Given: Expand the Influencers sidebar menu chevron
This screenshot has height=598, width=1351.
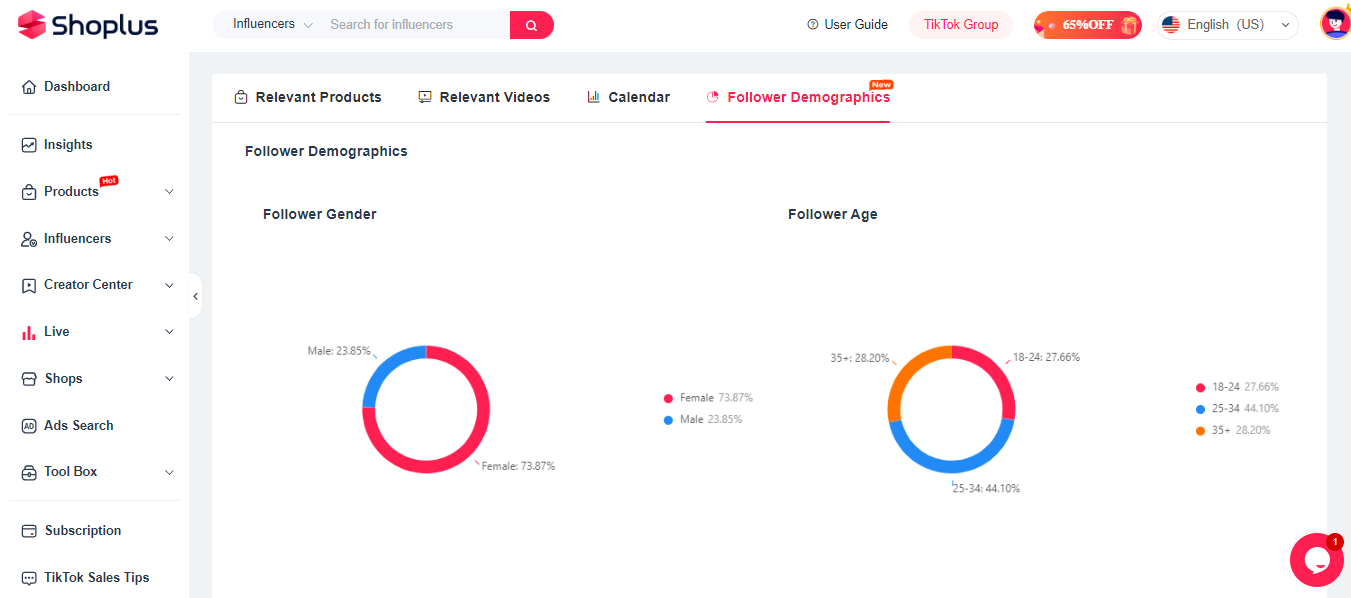Looking at the screenshot, I should (x=169, y=239).
